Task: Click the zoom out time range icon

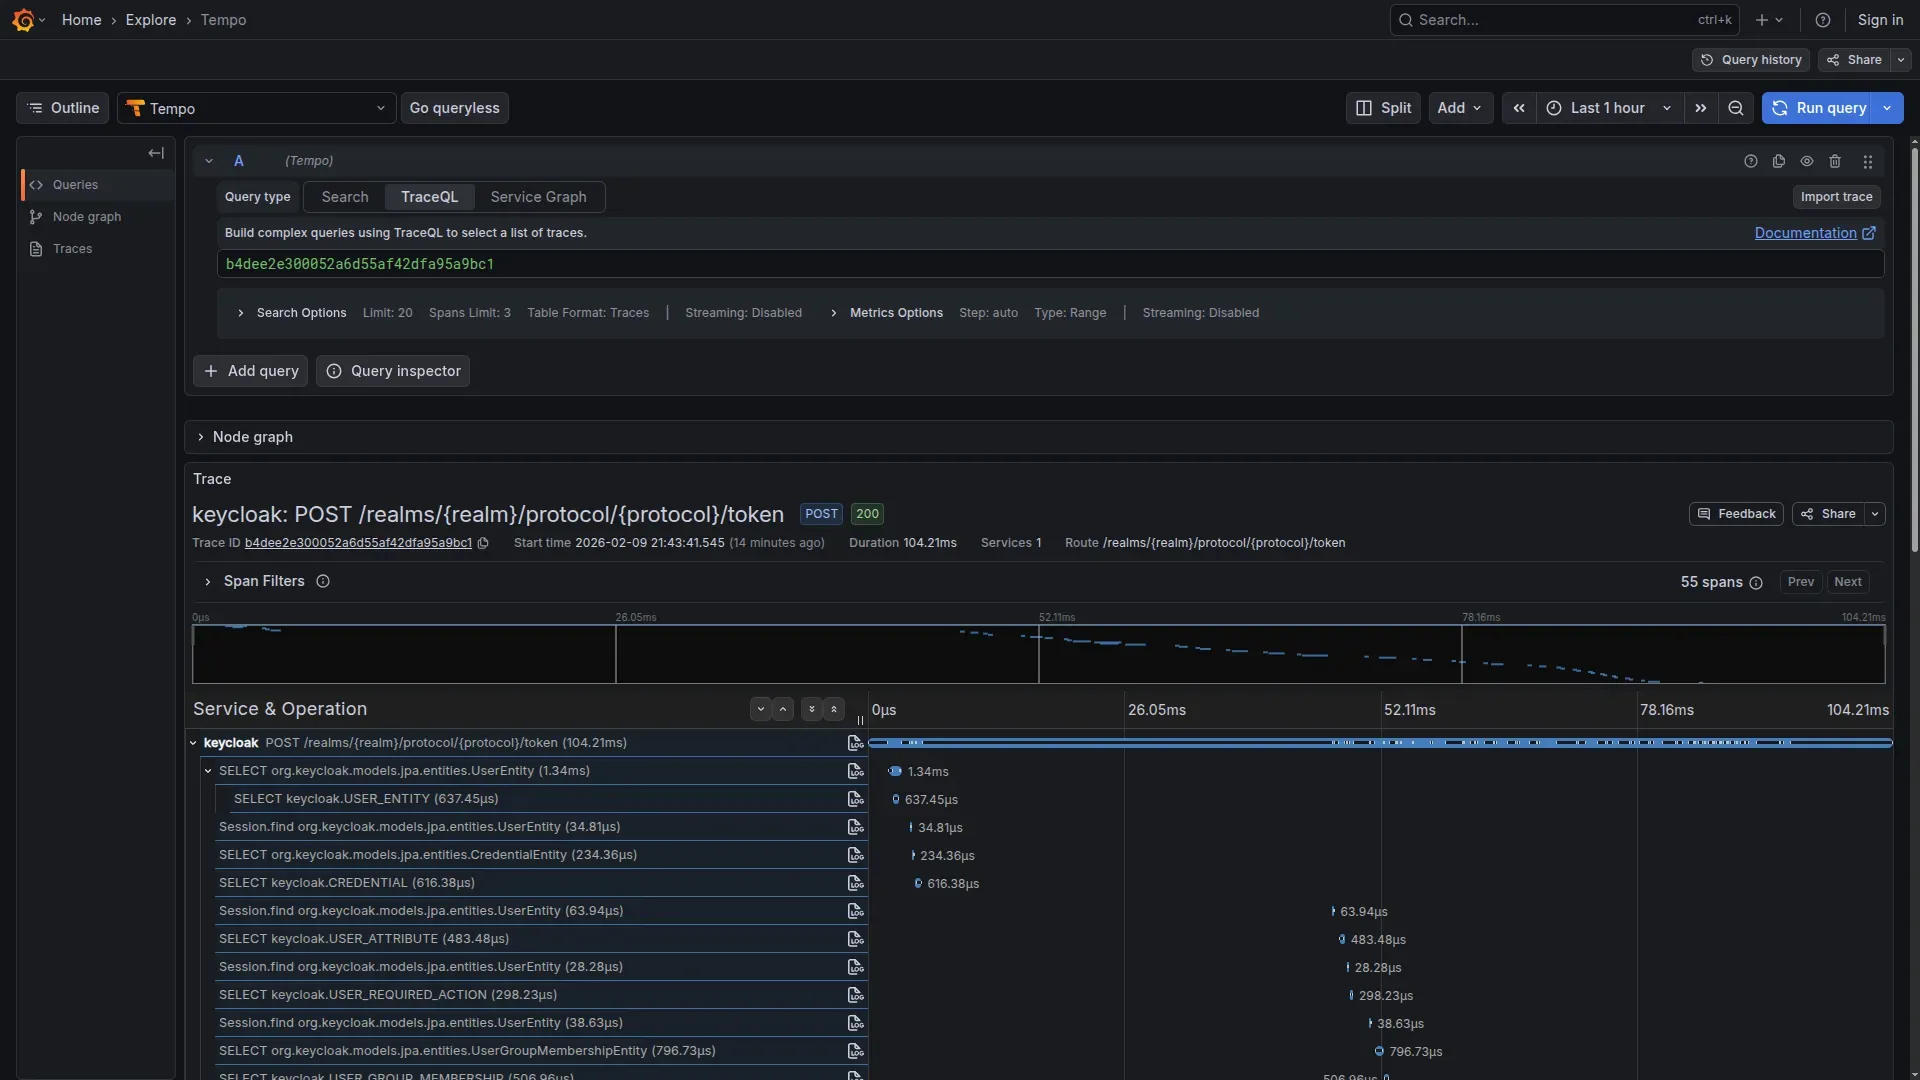Action: 1736,108
